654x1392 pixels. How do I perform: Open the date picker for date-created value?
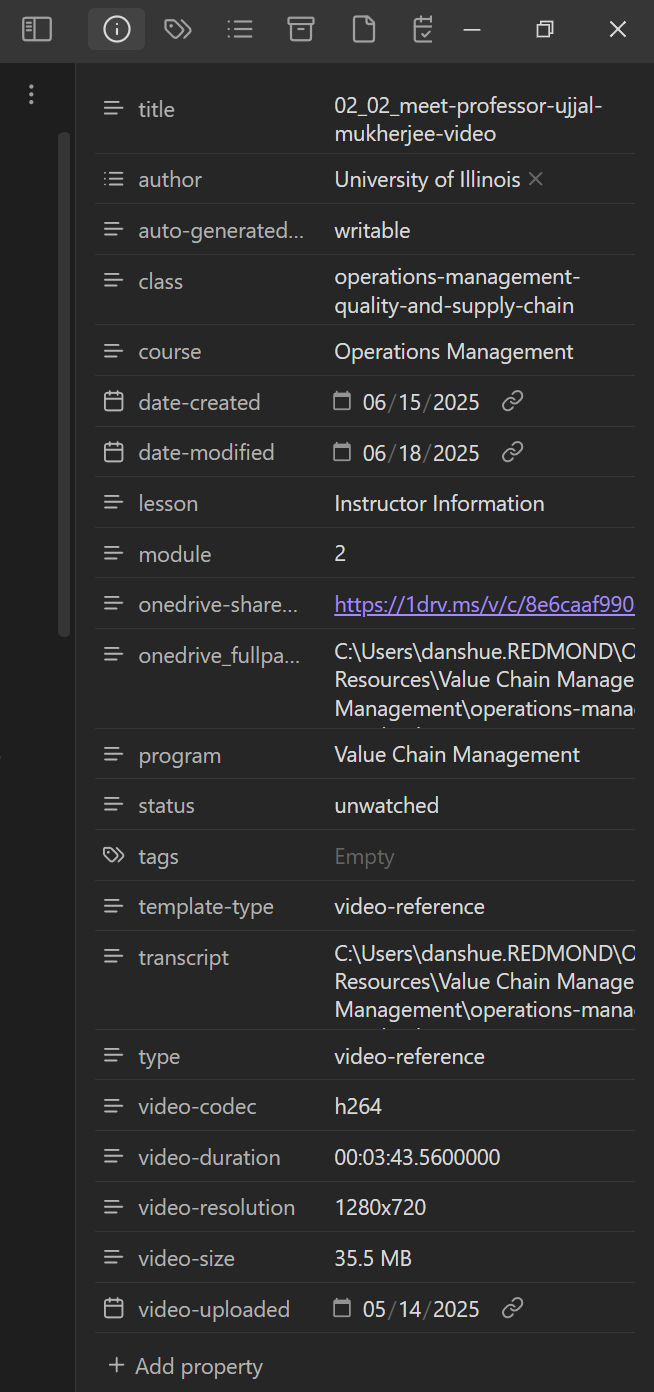[343, 402]
